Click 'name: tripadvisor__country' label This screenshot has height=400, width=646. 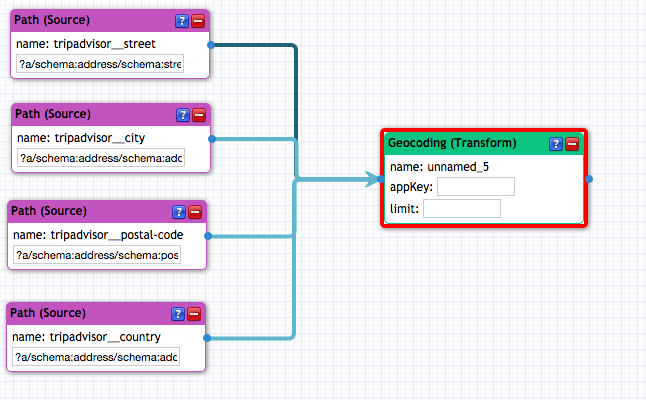click(86, 337)
